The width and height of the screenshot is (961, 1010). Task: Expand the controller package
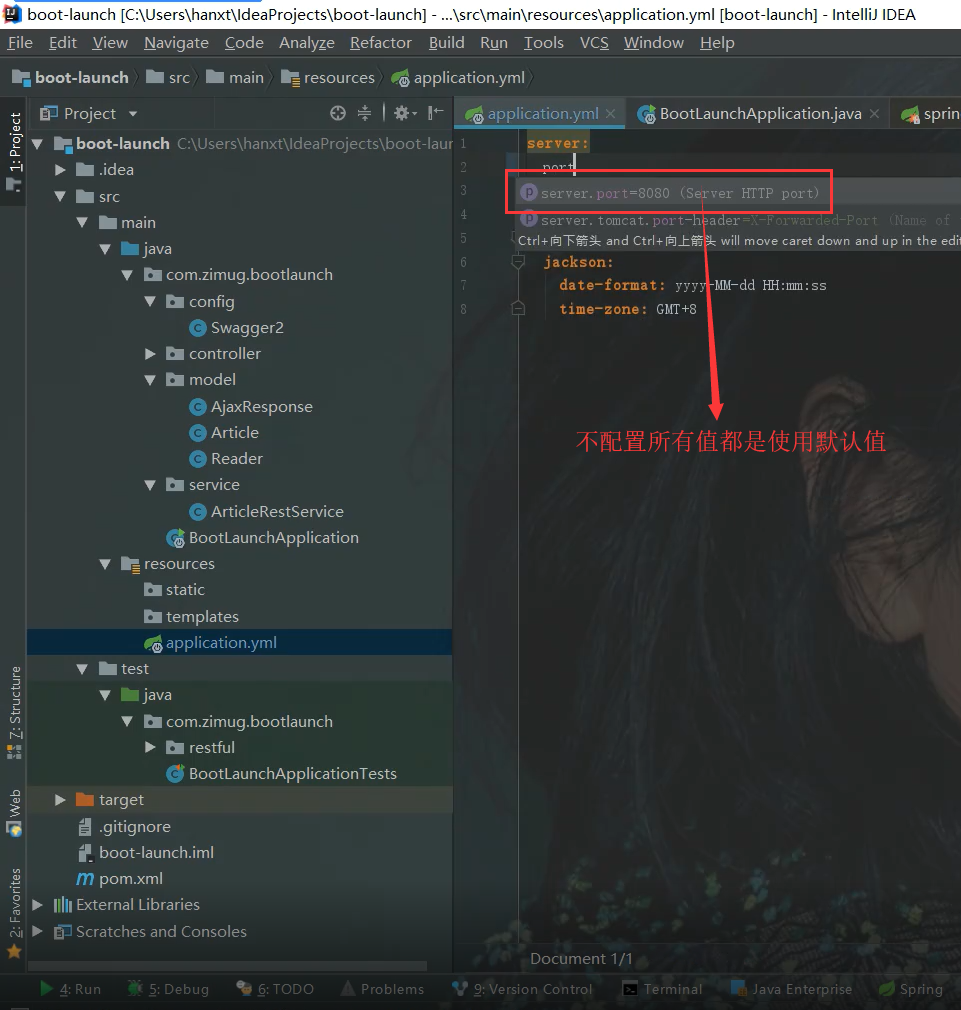coord(150,354)
